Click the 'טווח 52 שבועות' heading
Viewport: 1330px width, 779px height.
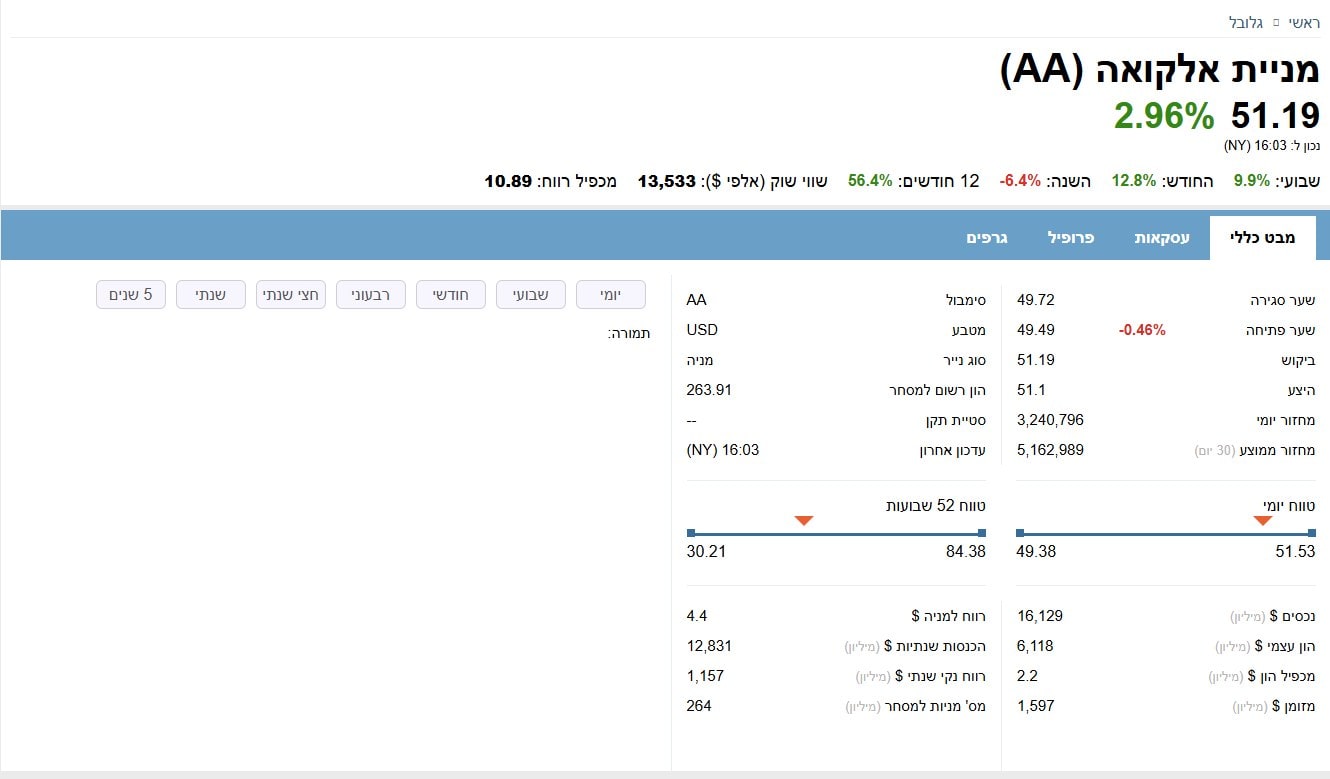coord(936,506)
